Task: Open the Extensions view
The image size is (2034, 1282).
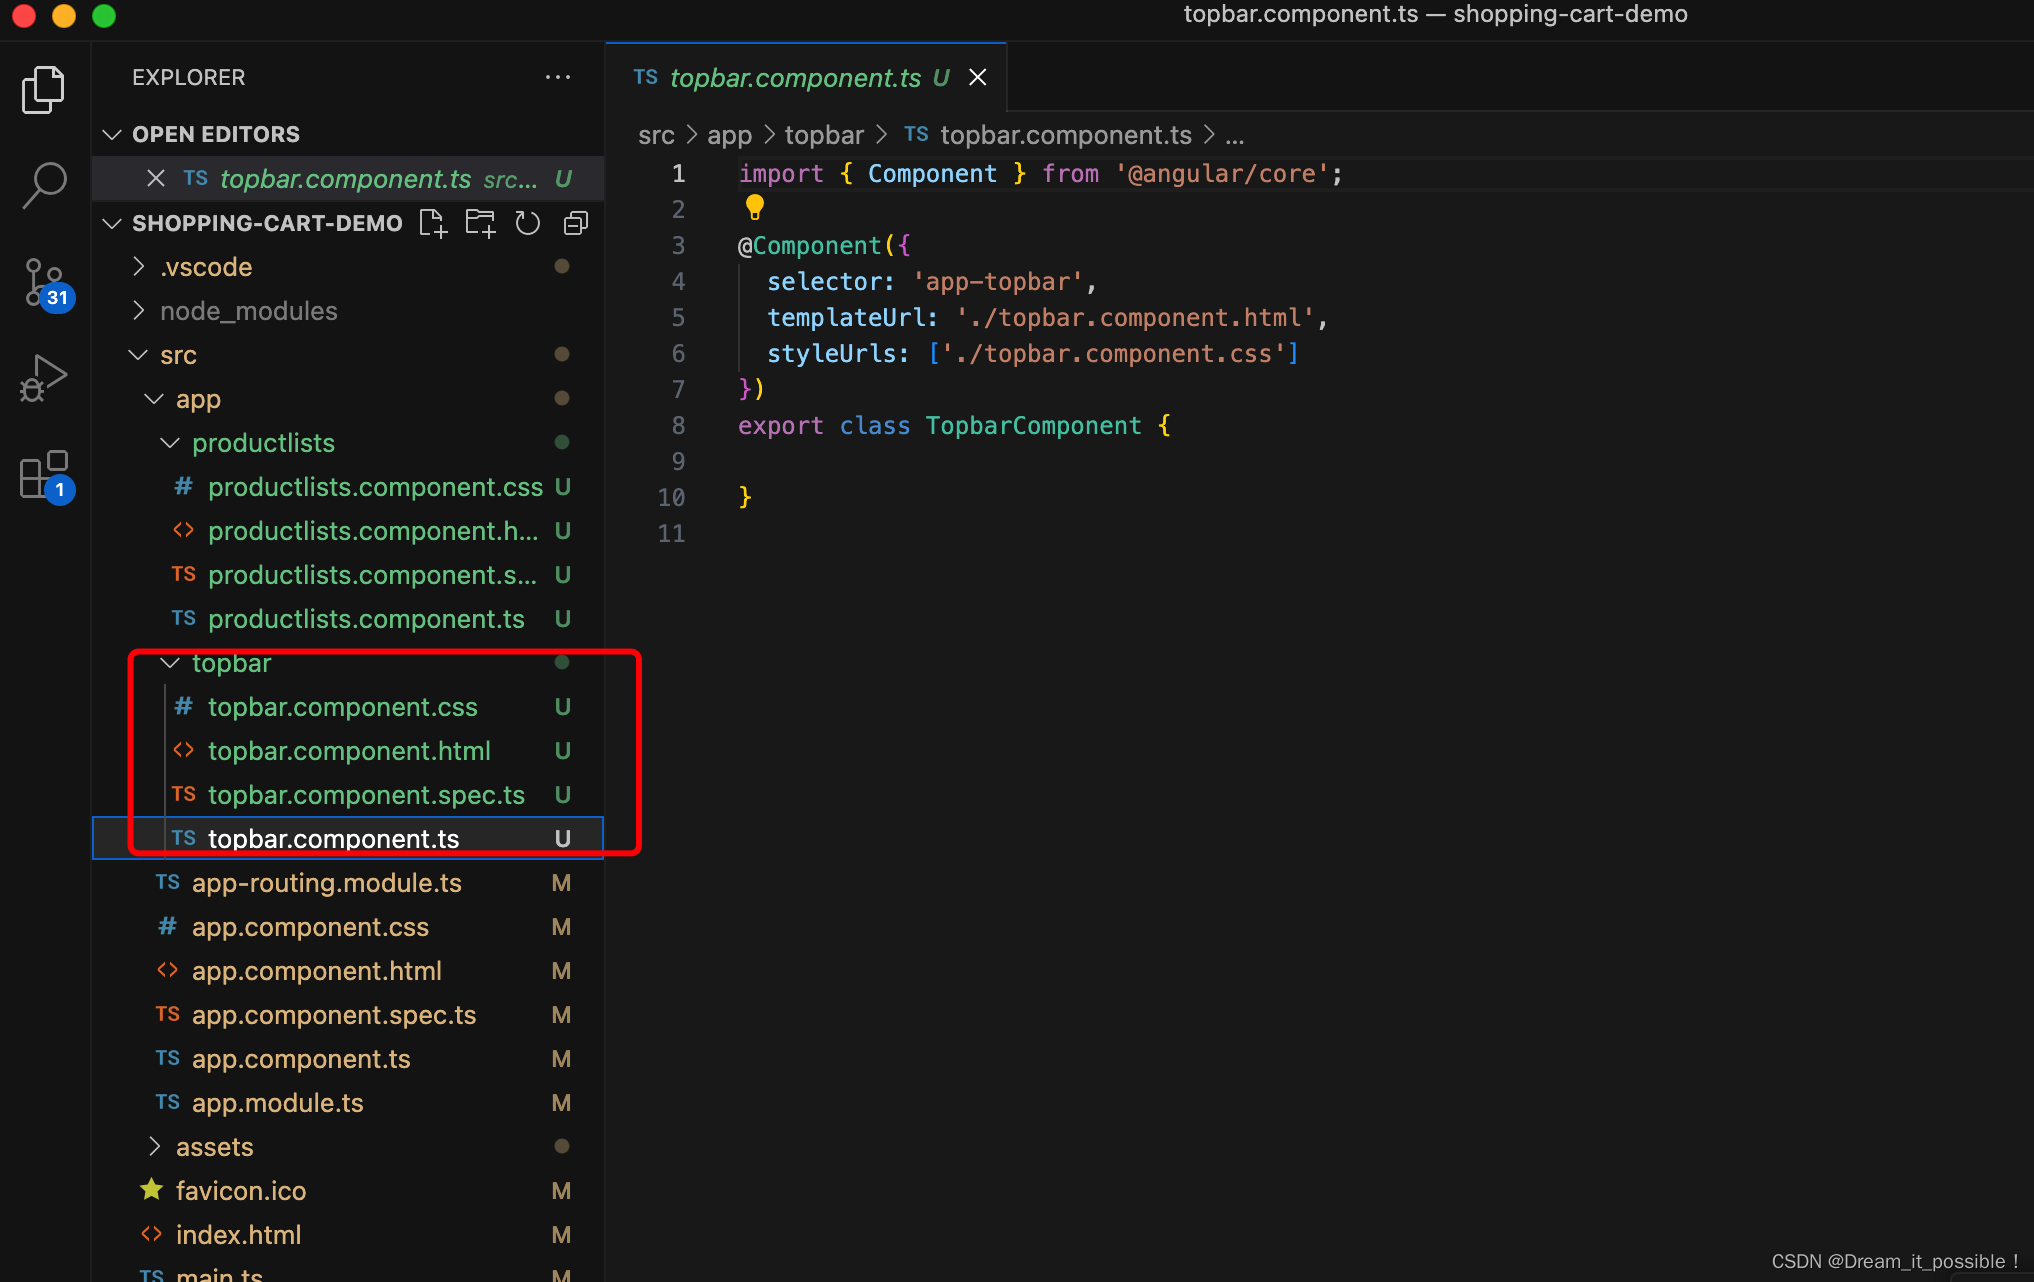Action: pyautogui.click(x=43, y=476)
